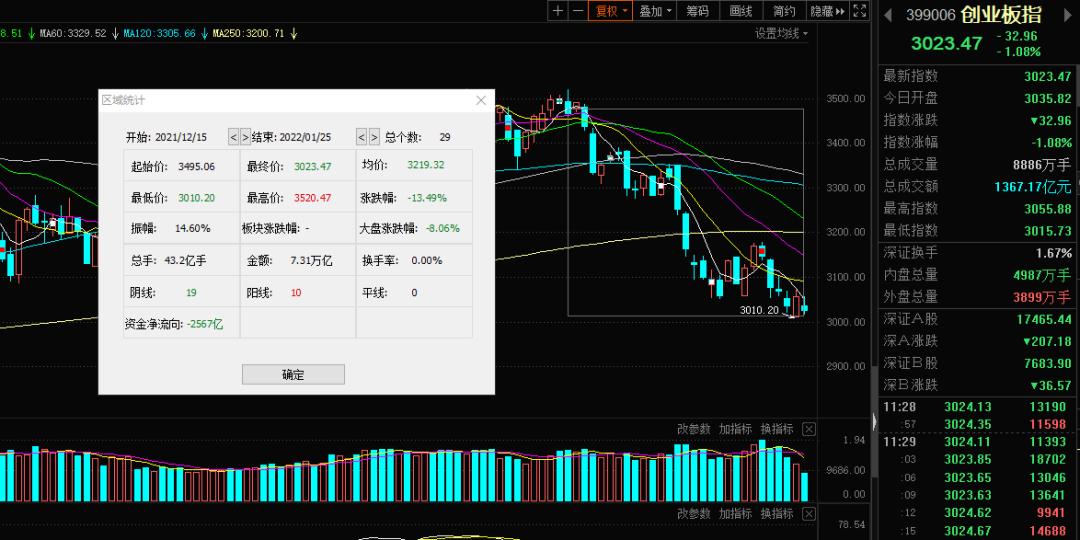Click the plus zoom-in icon in chart toolbar
Screen dimensions: 1080x540
[x=558, y=11]
